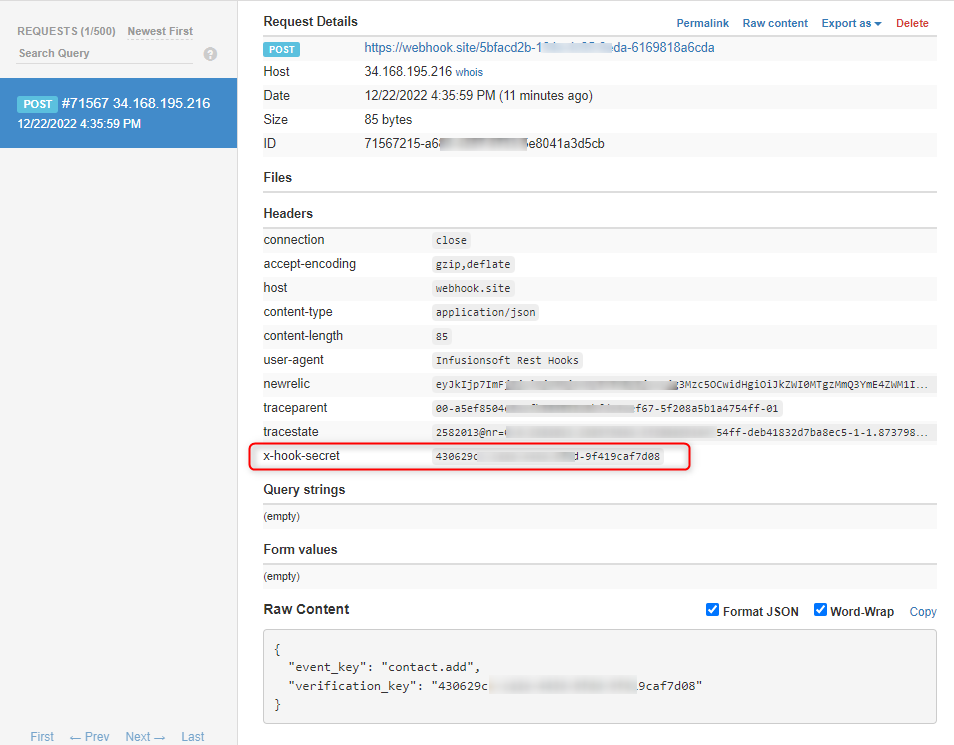
Task: Open the whois link for the host IP
Action: click(469, 72)
